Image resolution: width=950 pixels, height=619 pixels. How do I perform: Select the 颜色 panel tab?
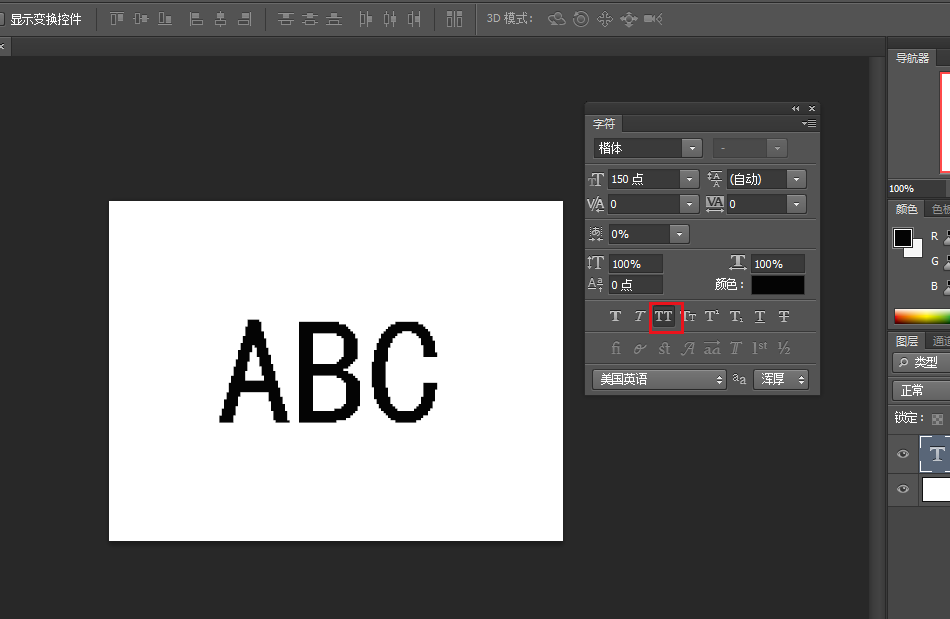coord(906,210)
